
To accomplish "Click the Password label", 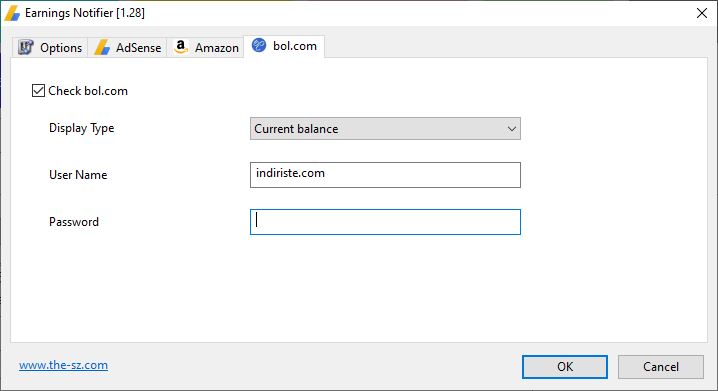I will [74, 222].
